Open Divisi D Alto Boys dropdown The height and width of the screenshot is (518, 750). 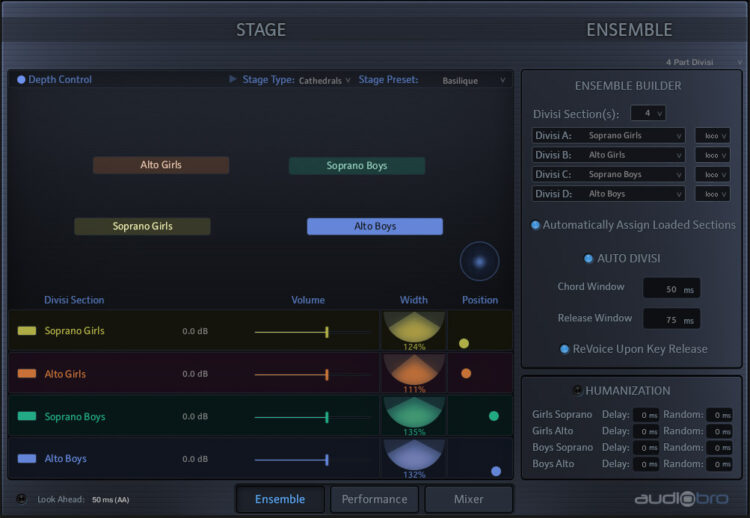[608, 194]
